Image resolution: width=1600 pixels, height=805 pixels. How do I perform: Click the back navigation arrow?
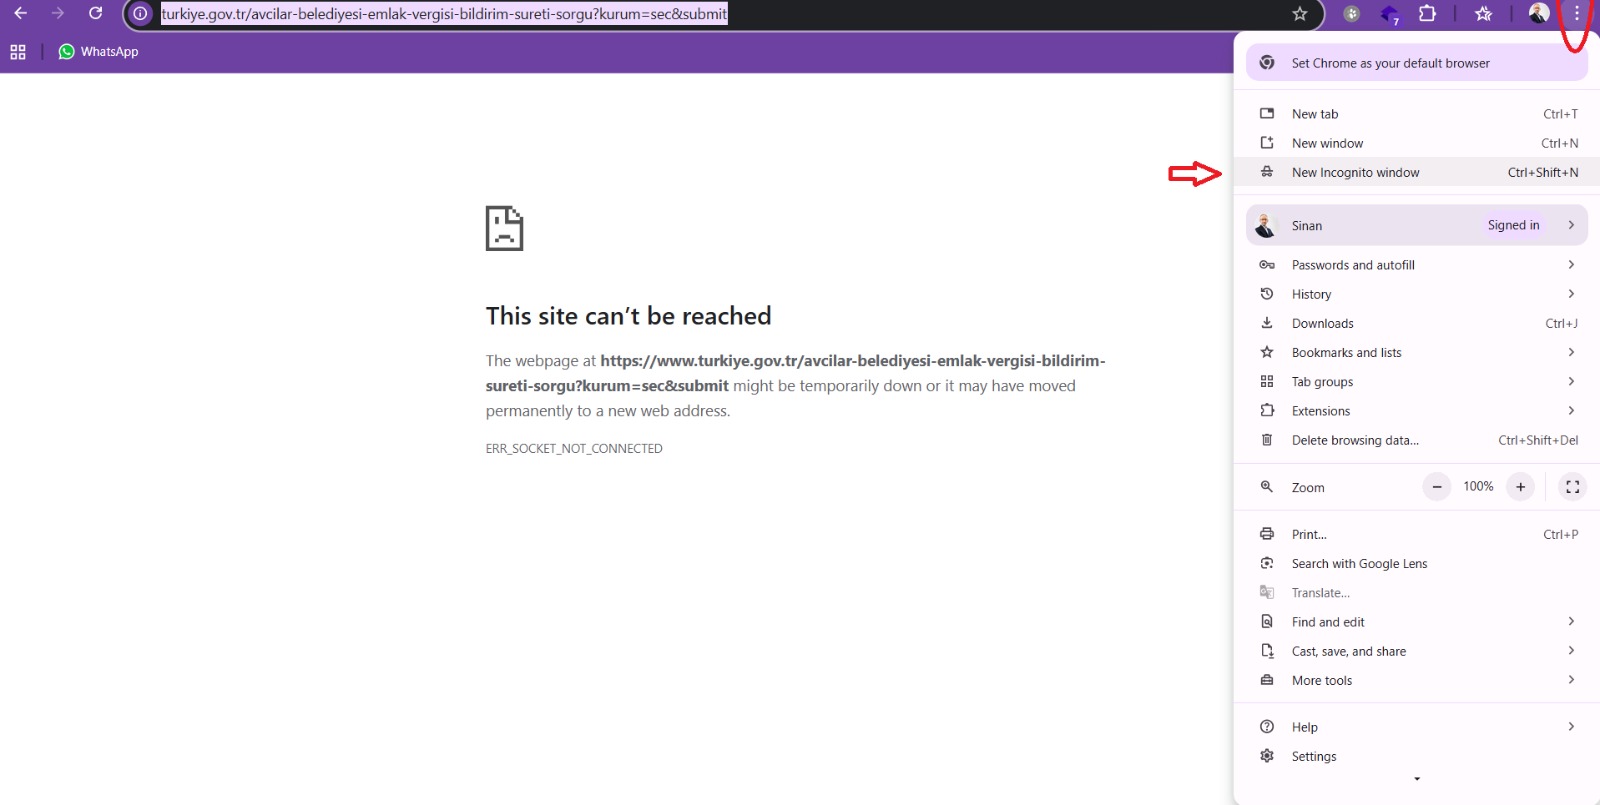point(20,13)
